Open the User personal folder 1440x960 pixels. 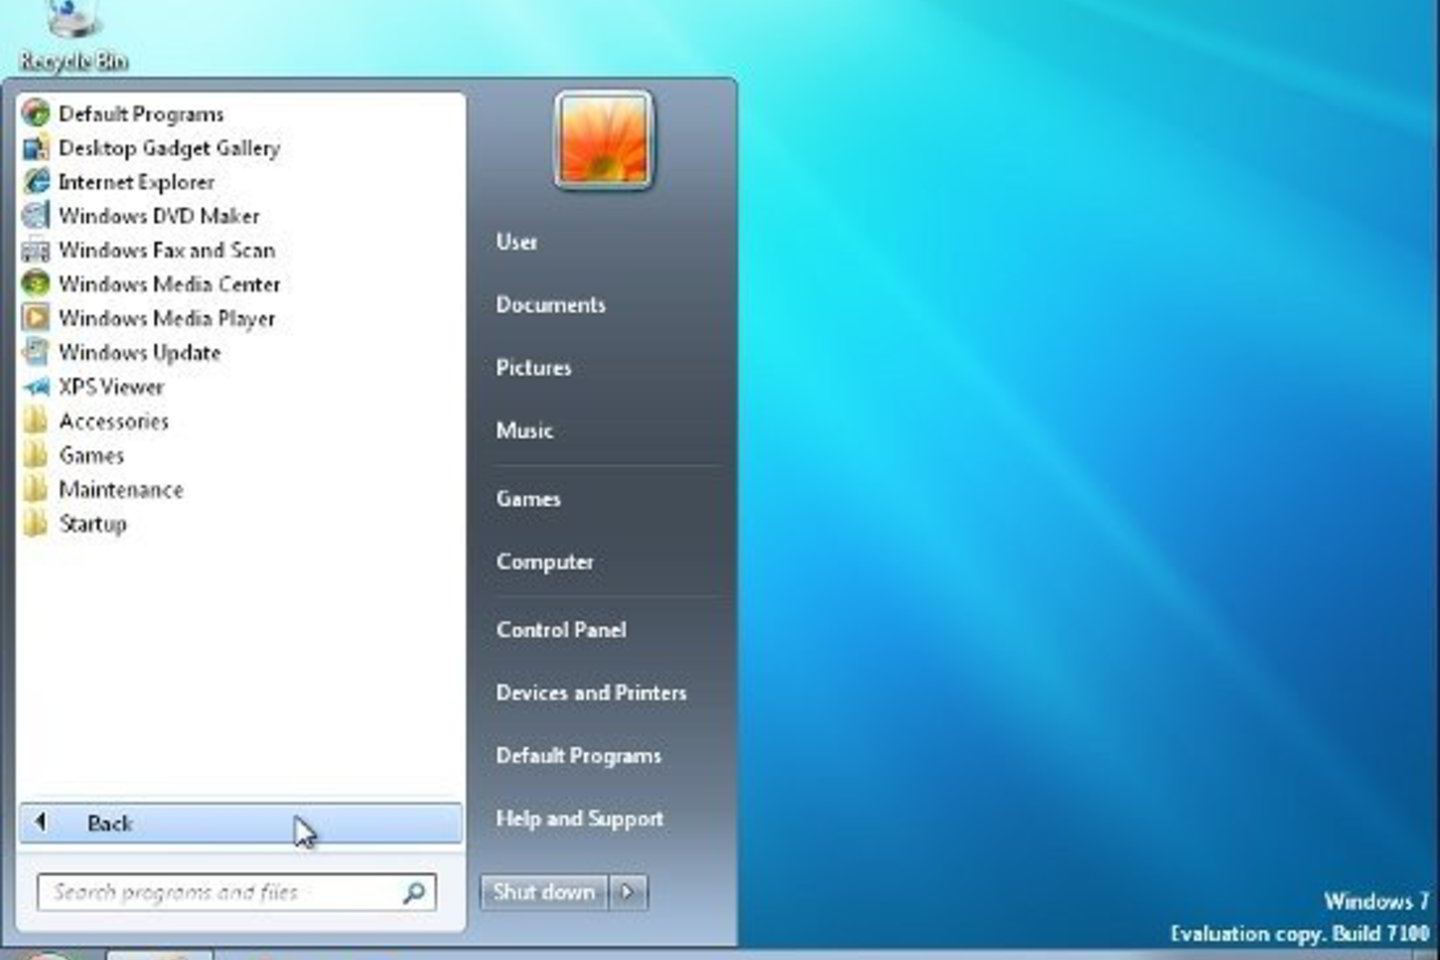[x=517, y=242]
